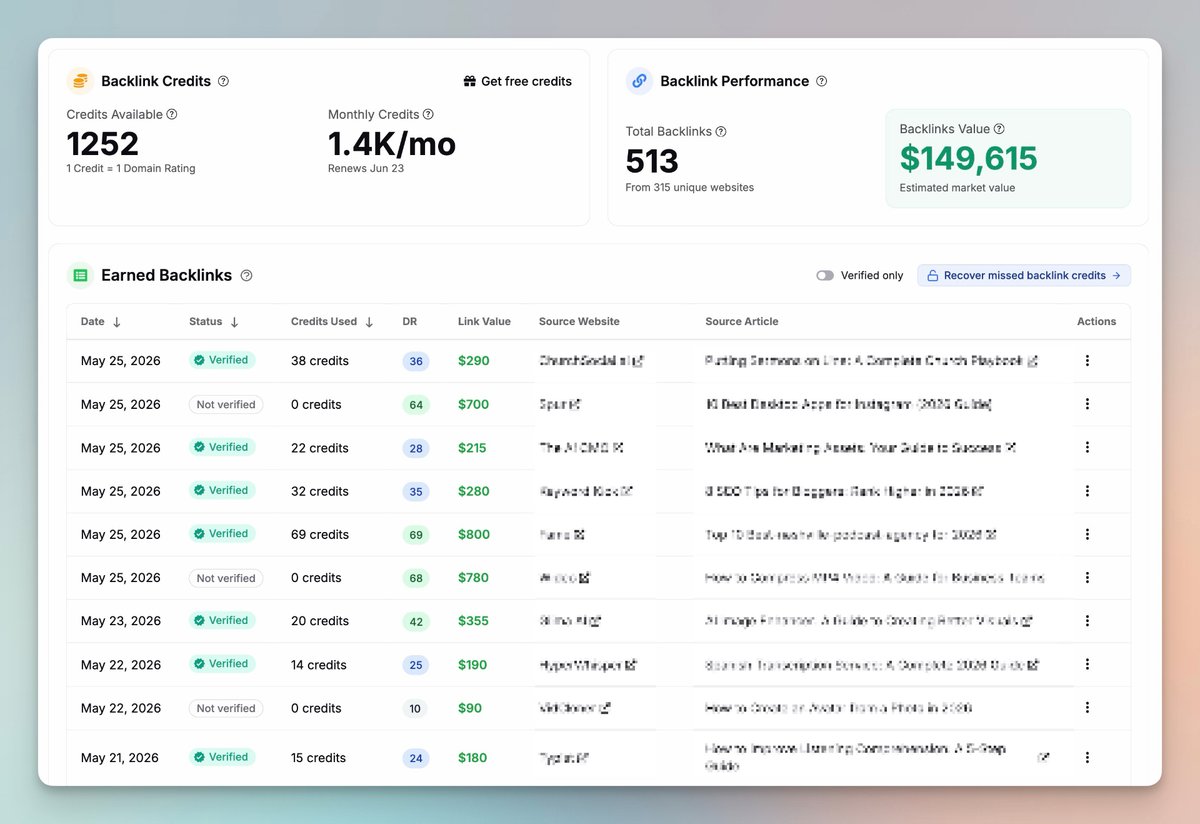1200x824 pixels.
Task: Click the 1252 credits available value
Action: pyautogui.click(x=103, y=144)
